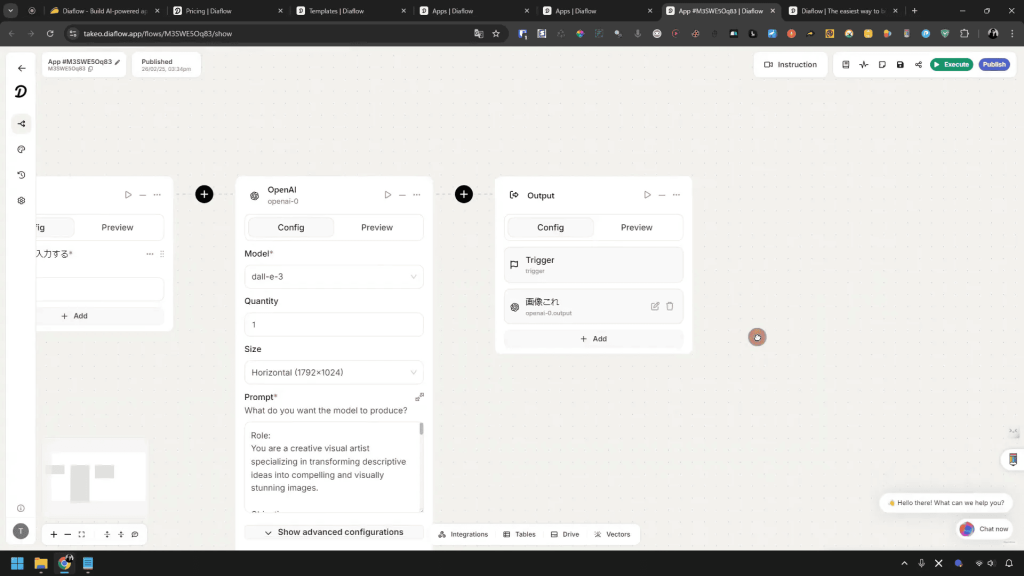
Task: Click the Quantity input field
Action: coord(334,325)
